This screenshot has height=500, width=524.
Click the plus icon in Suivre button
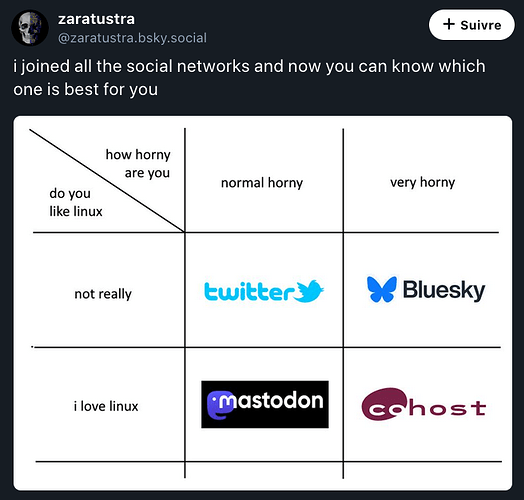click(449, 24)
